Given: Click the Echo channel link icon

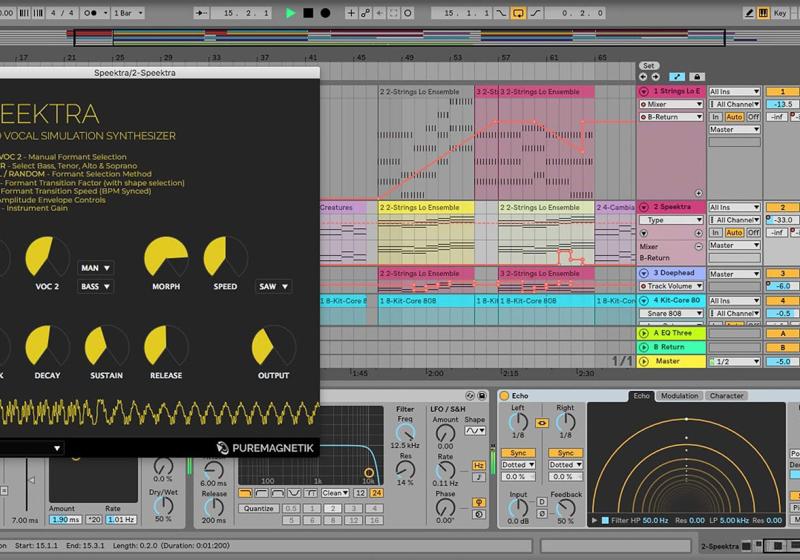Looking at the screenshot, I should 542,423.
